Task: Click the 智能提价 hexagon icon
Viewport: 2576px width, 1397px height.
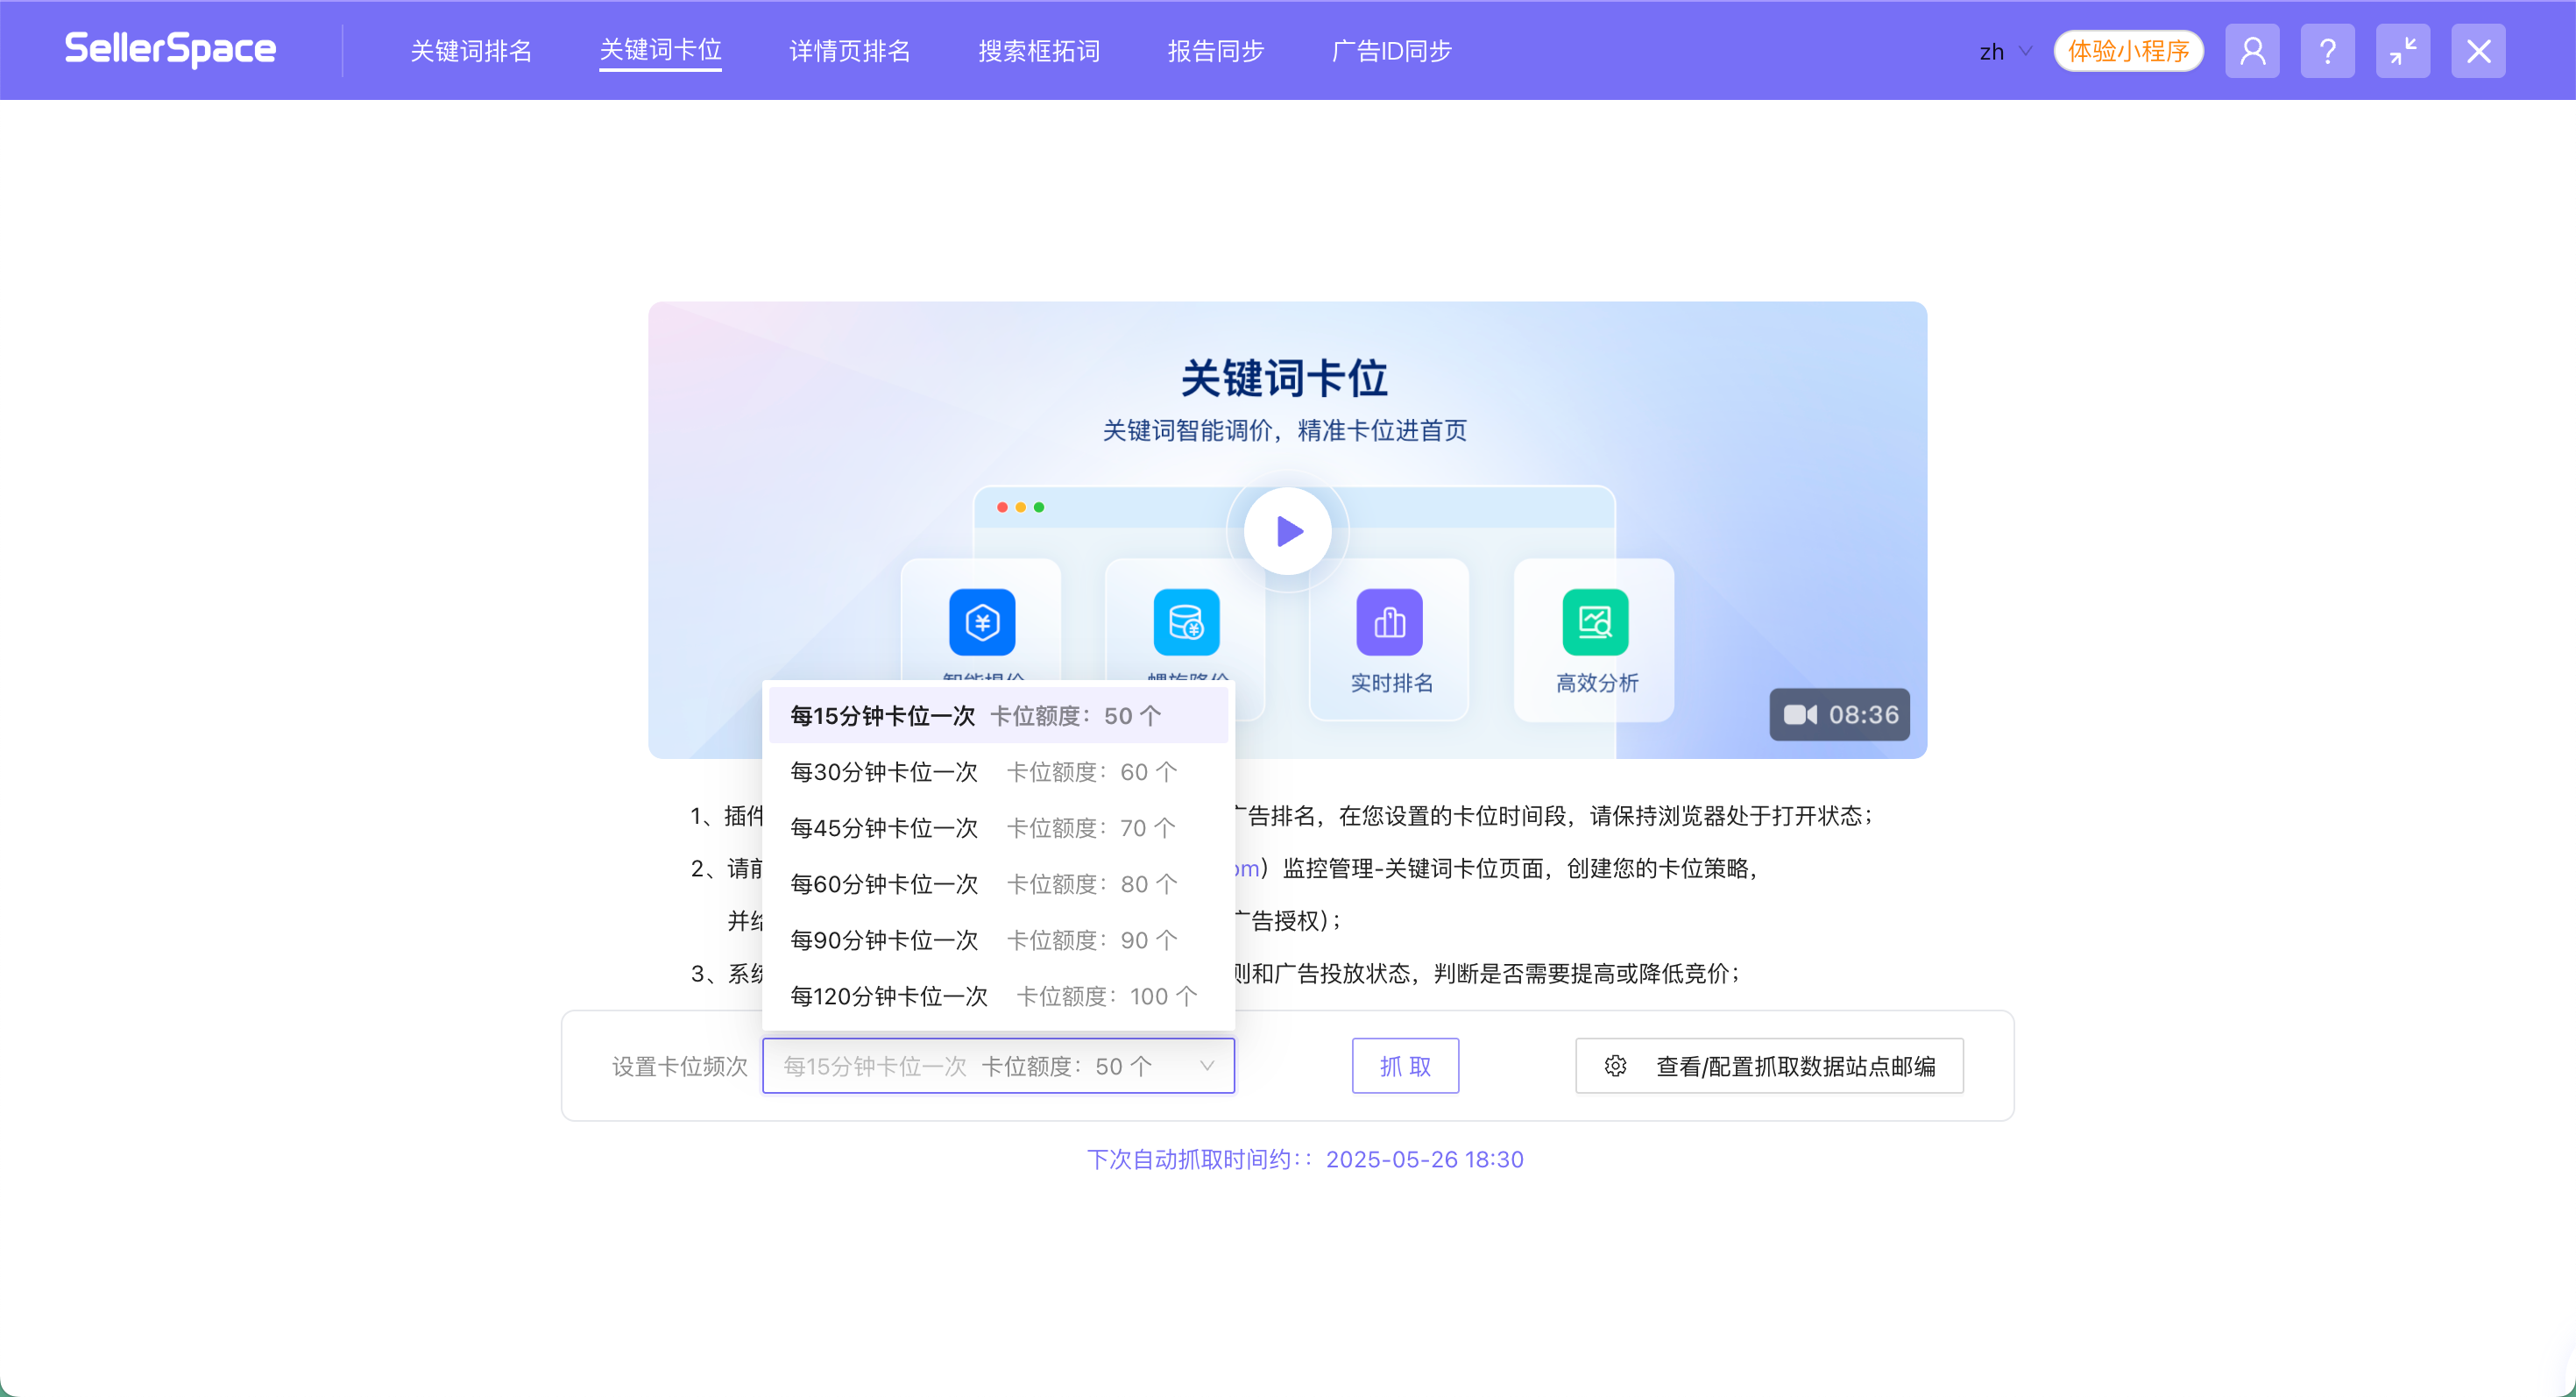Action: coord(981,622)
